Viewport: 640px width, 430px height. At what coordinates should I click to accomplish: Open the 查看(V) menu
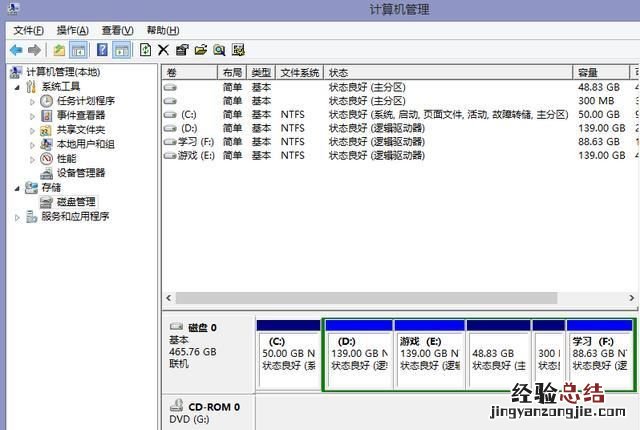click(x=117, y=31)
